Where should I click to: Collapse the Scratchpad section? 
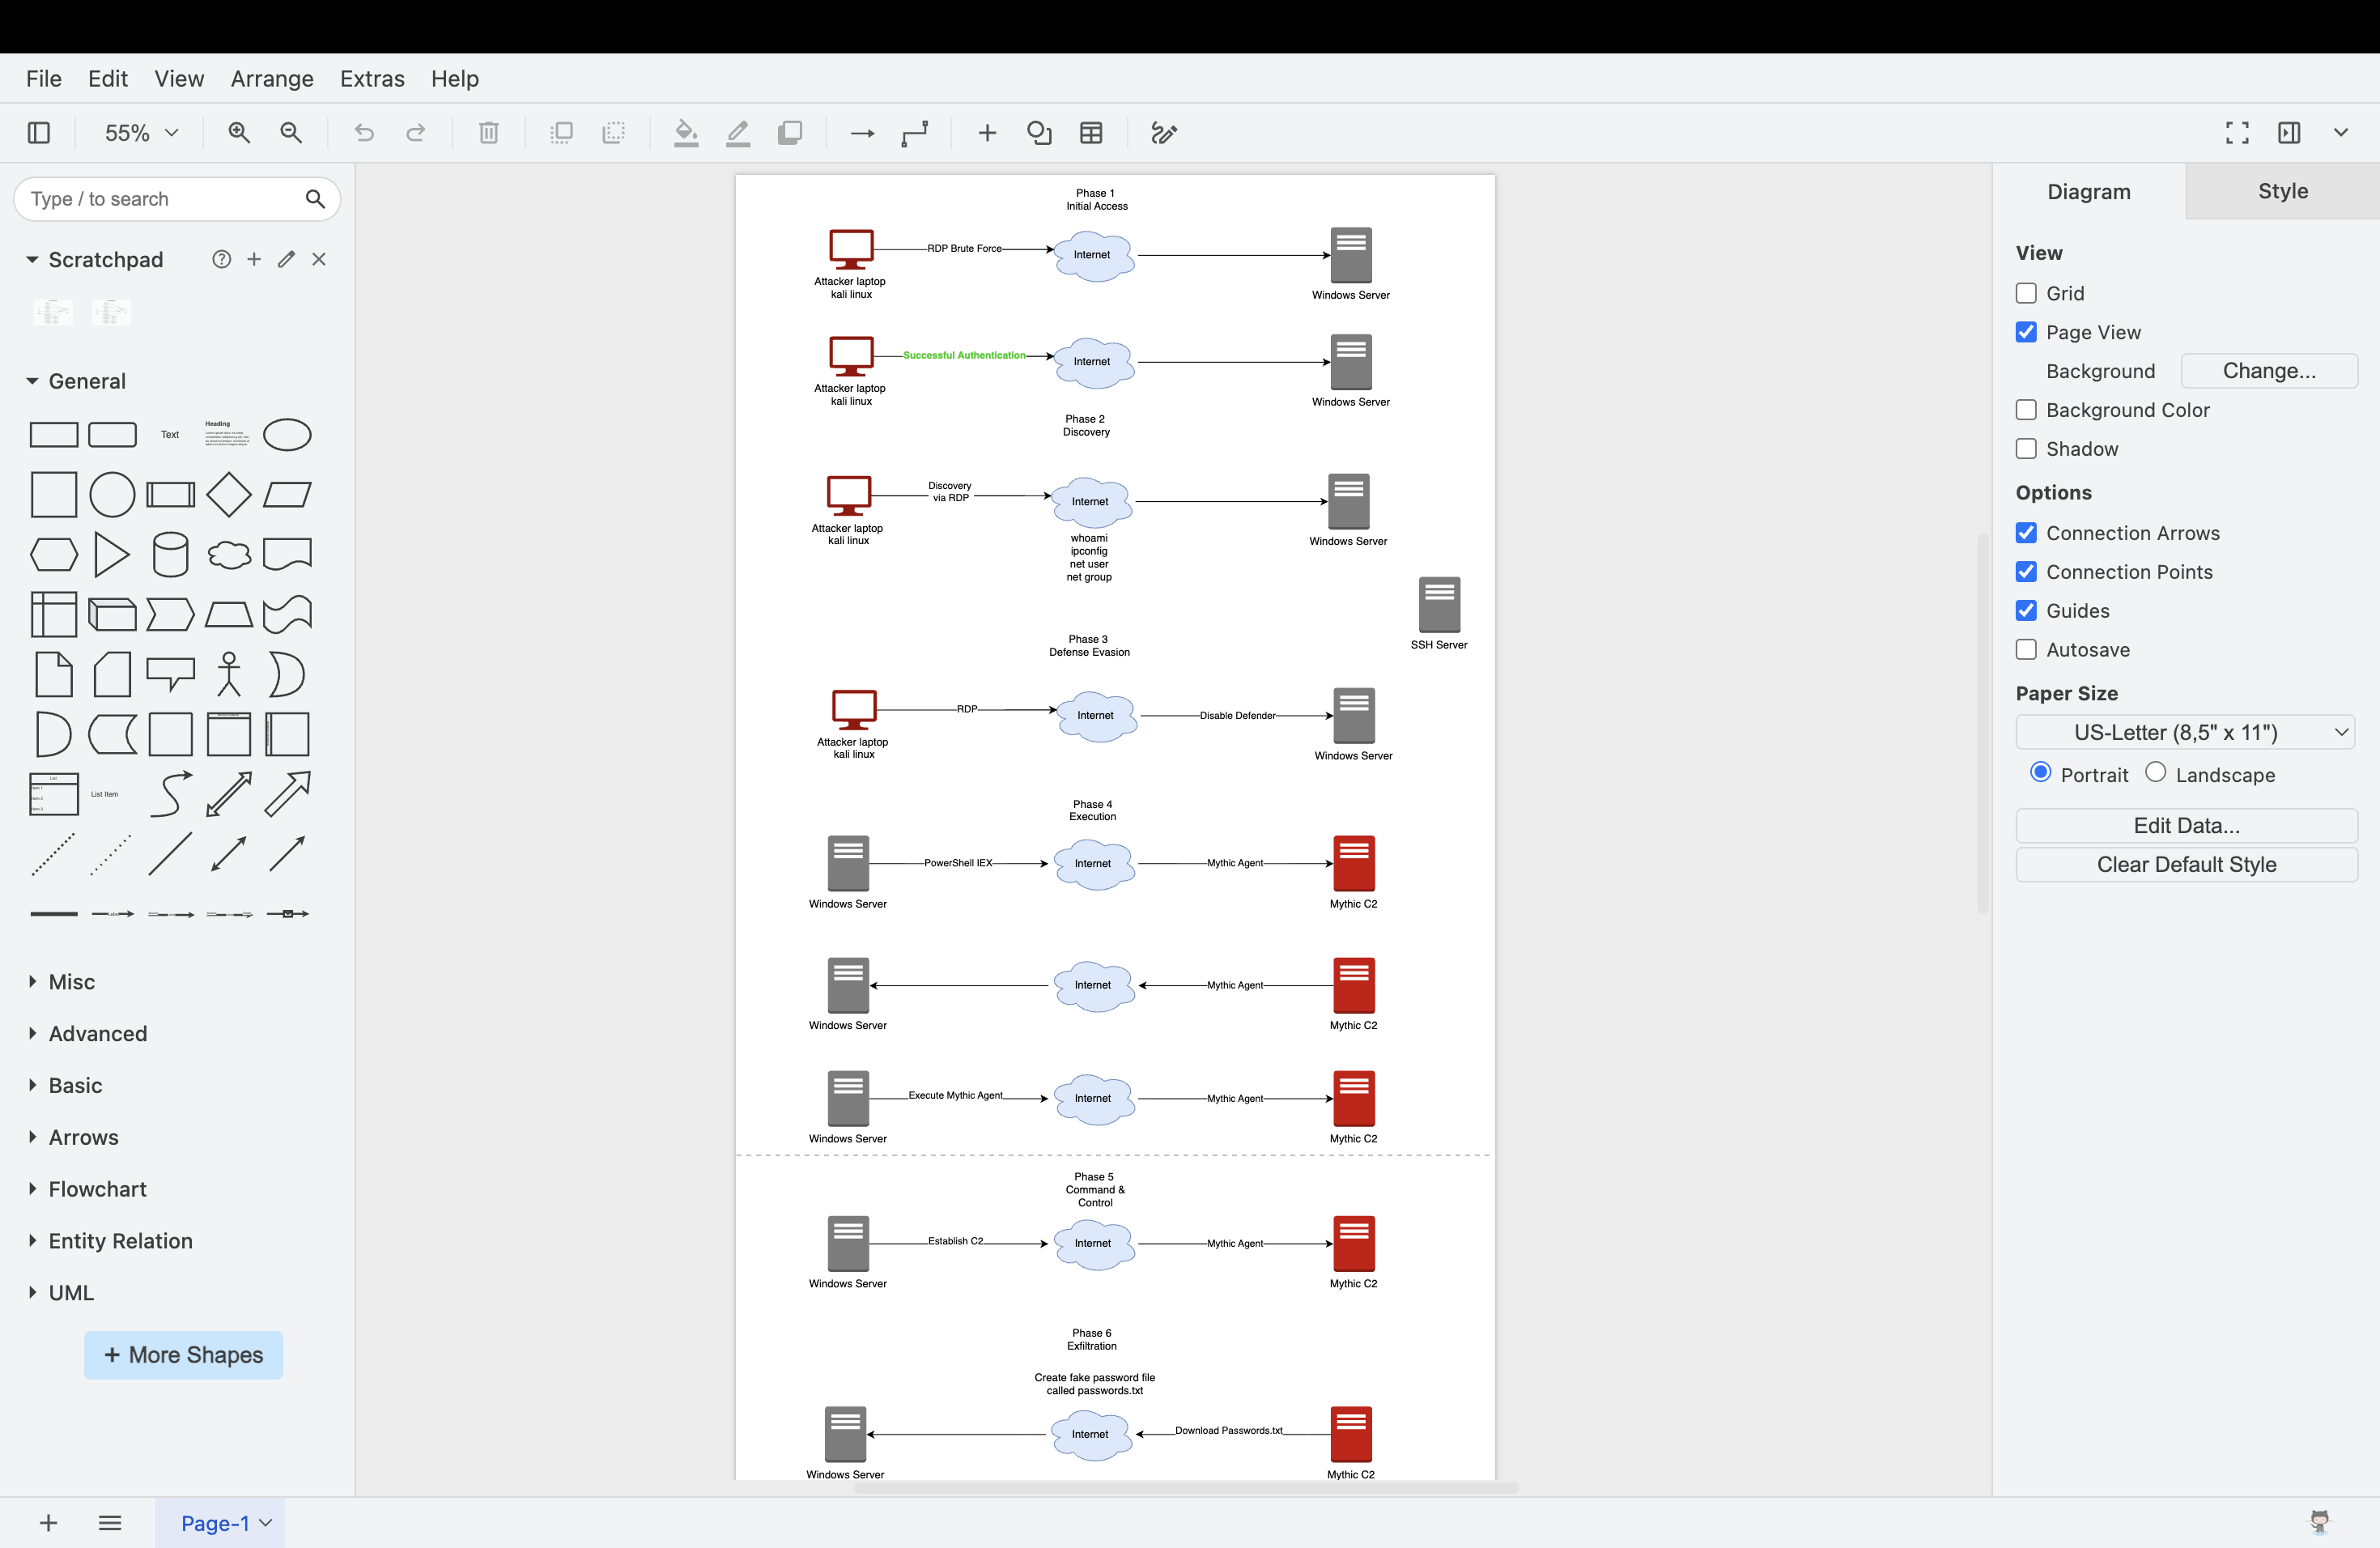pos(32,260)
